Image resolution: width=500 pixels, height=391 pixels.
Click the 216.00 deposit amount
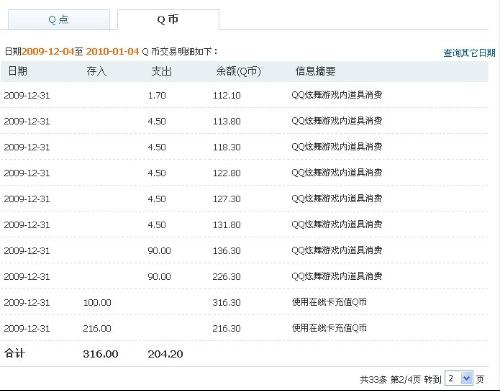tap(97, 329)
